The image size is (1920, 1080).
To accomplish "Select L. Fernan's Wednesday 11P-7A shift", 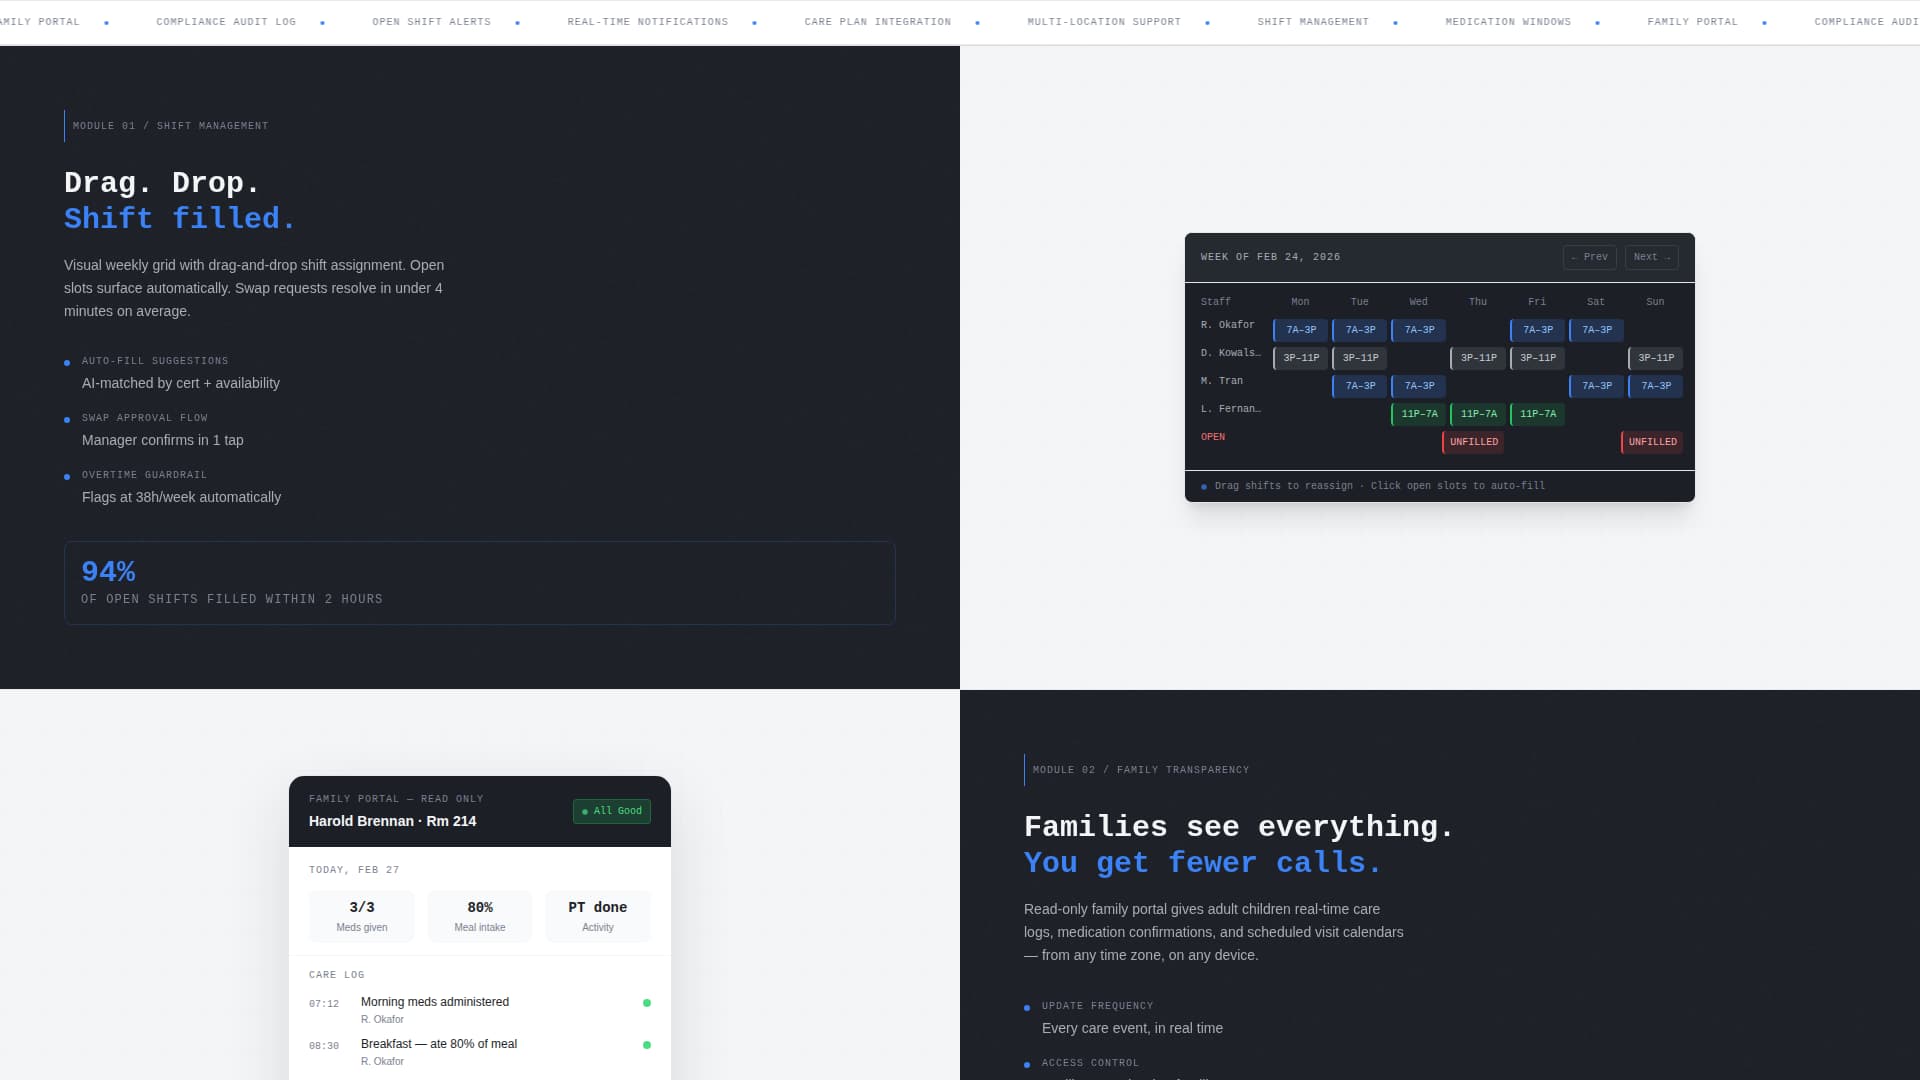I will pyautogui.click(x=1418, y=414).
